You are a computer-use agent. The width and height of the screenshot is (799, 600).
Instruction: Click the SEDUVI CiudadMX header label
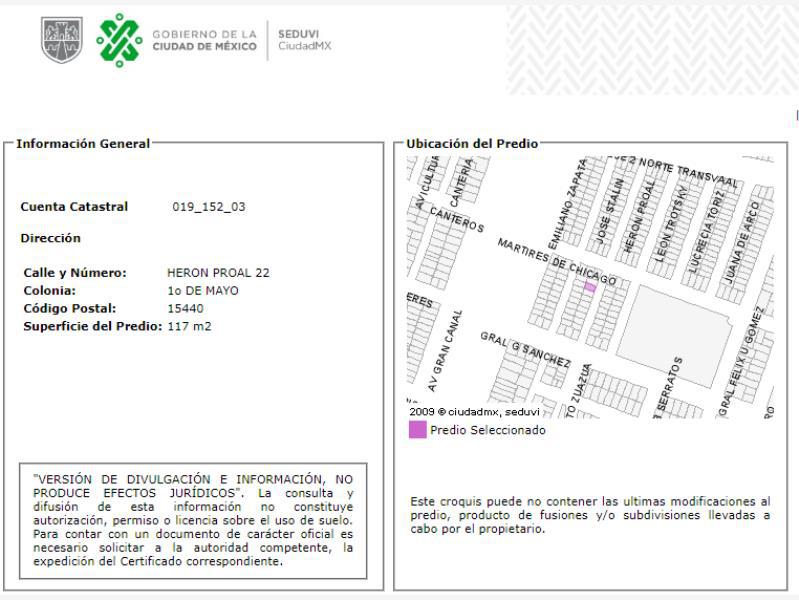pyautogui.click(x=304, y=40)
